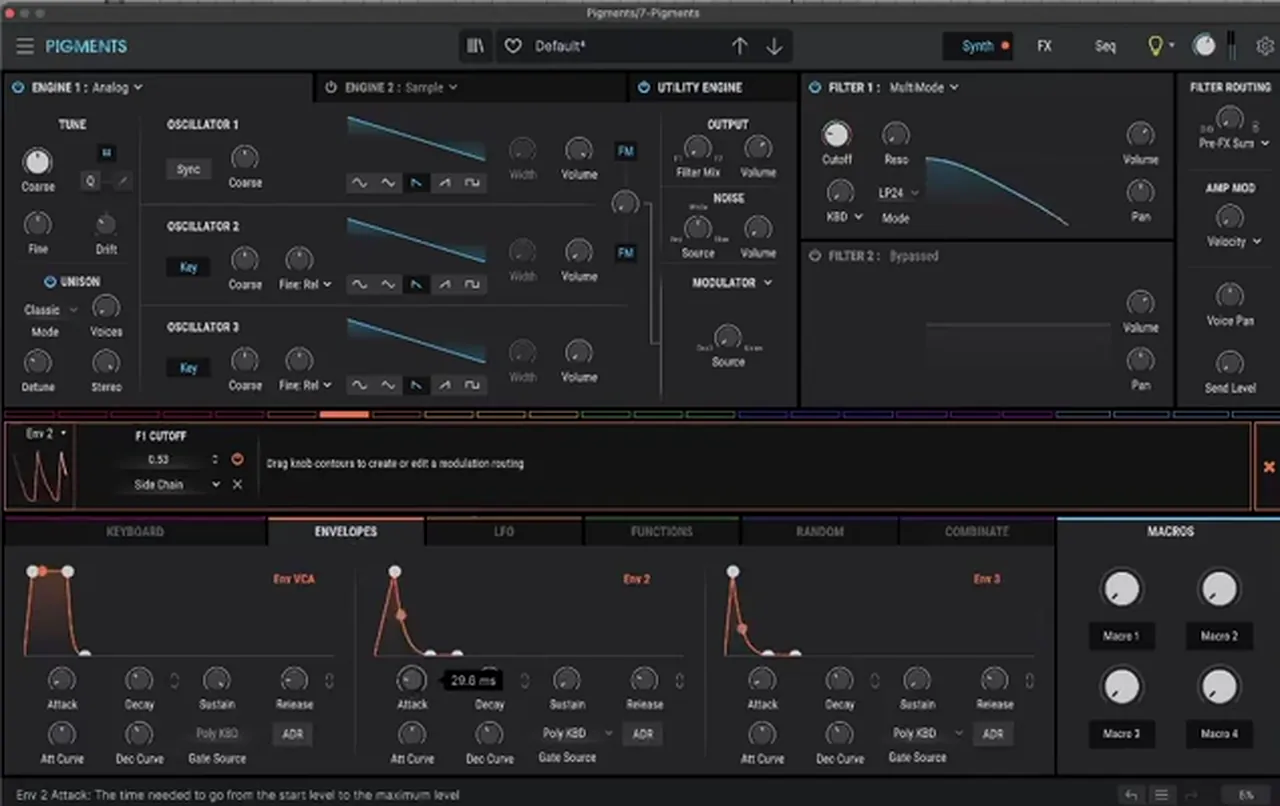Image resolution: width=1280 pixels, height=806 pixels.
Task: Open Oscillator 2 Fine: Rel dropdown
Action: tap(305, 285)
